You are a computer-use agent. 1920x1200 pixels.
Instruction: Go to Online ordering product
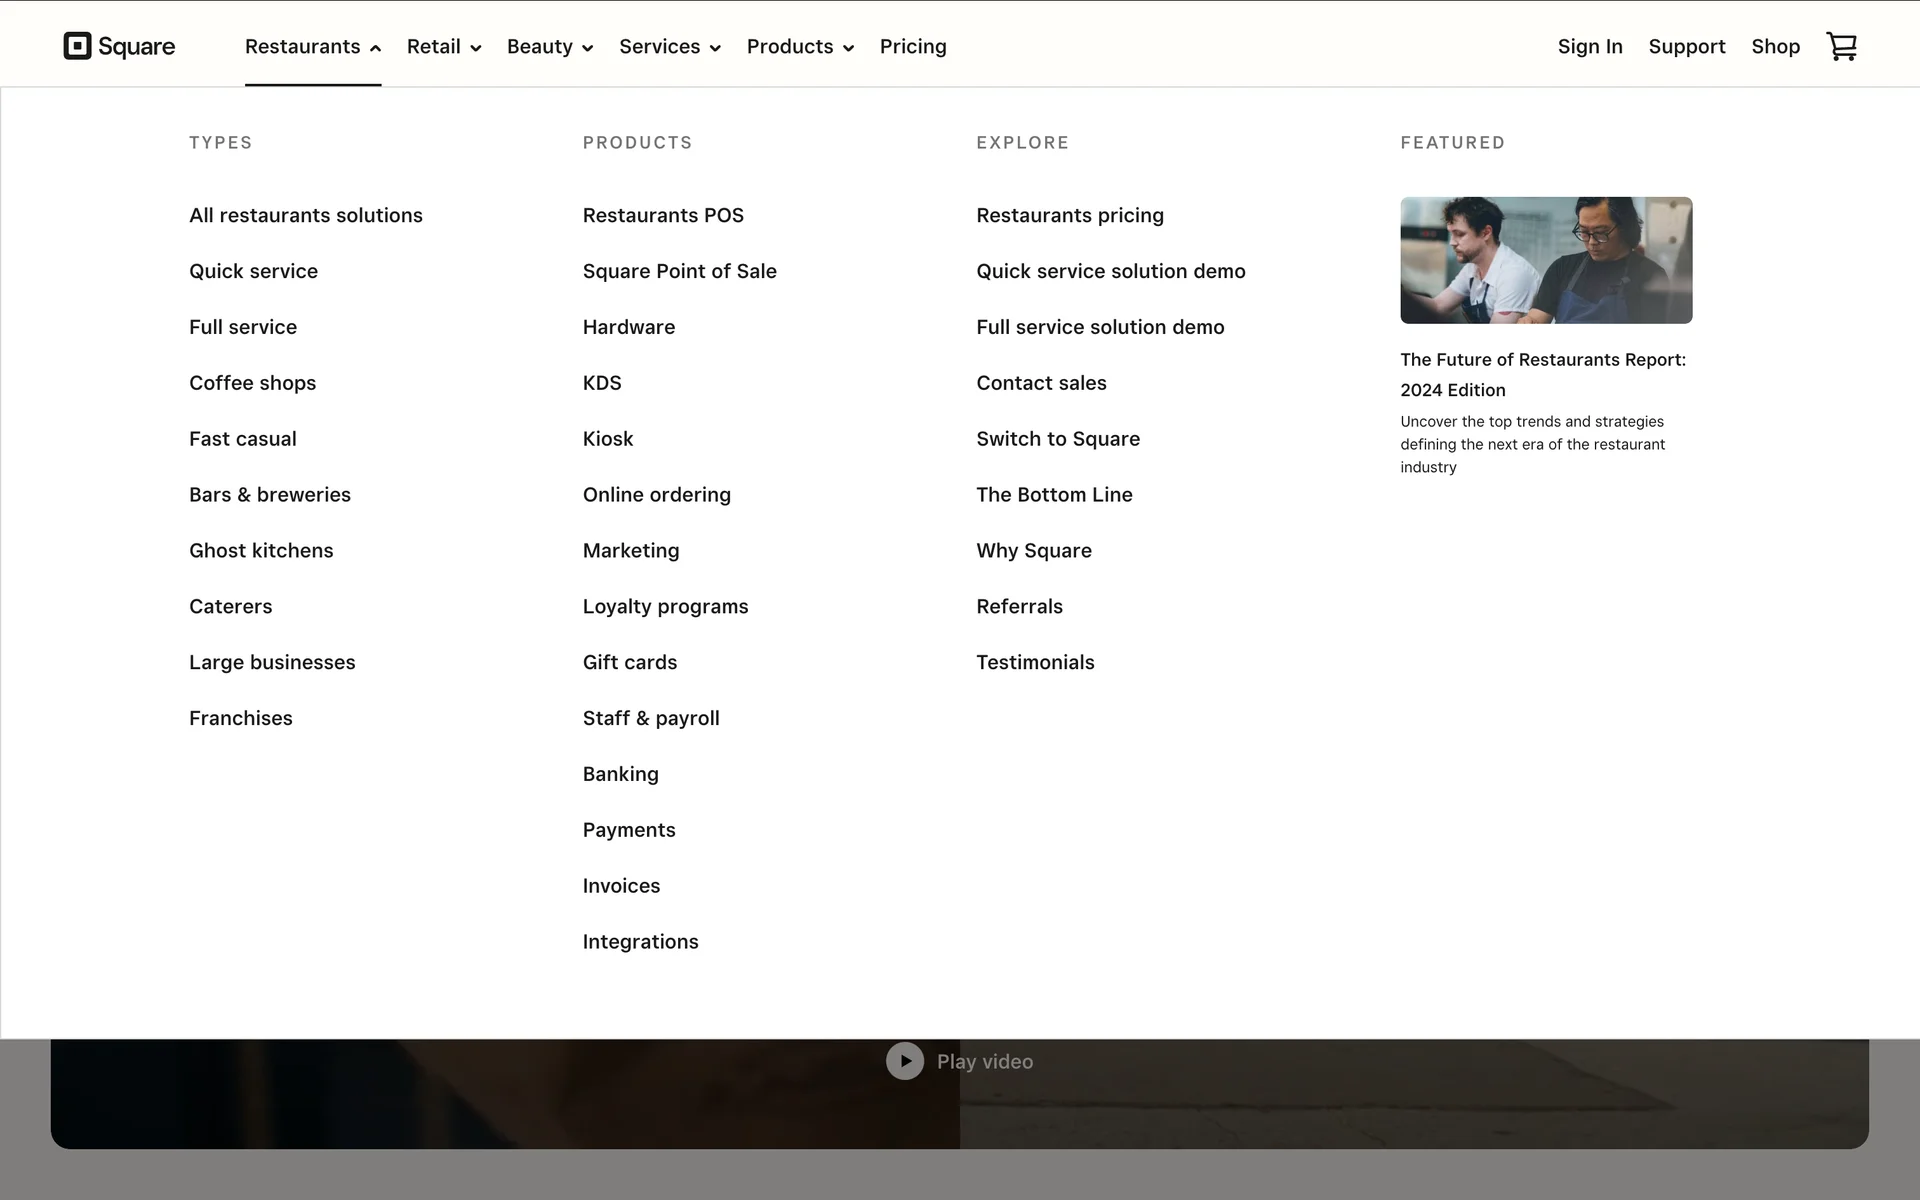656,495
